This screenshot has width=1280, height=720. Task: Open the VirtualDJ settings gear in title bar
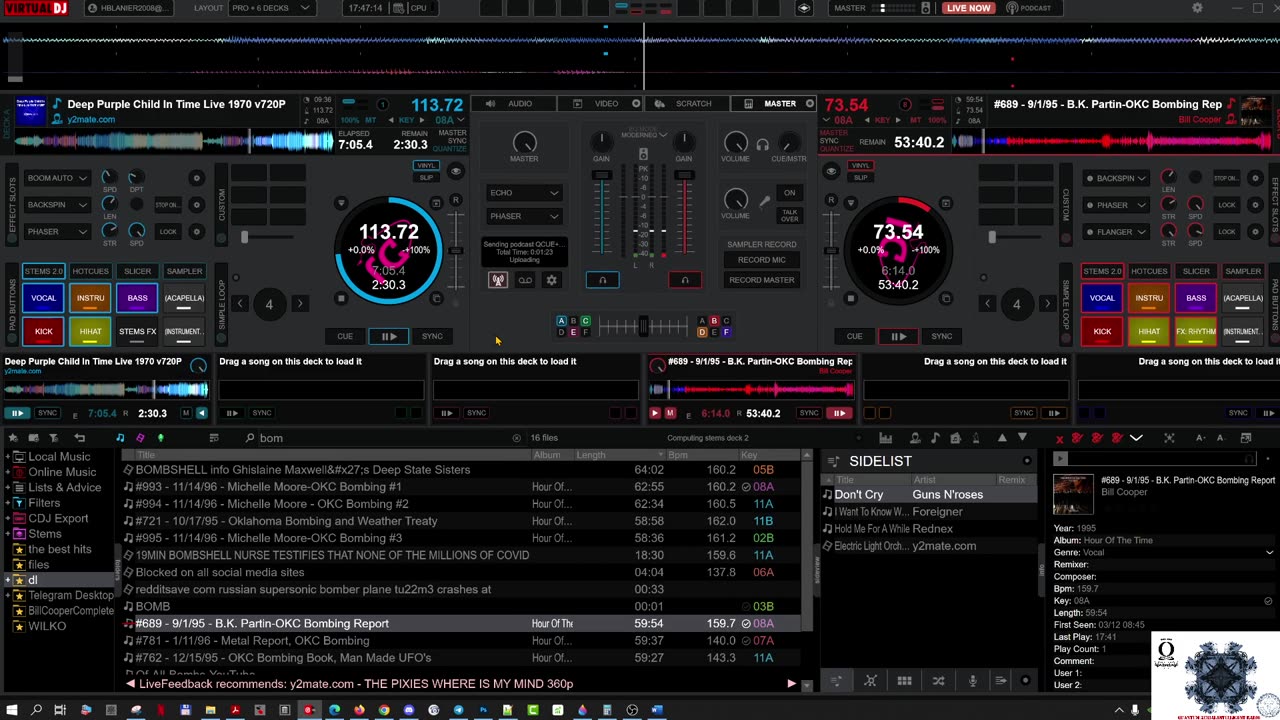[1198, 8]
